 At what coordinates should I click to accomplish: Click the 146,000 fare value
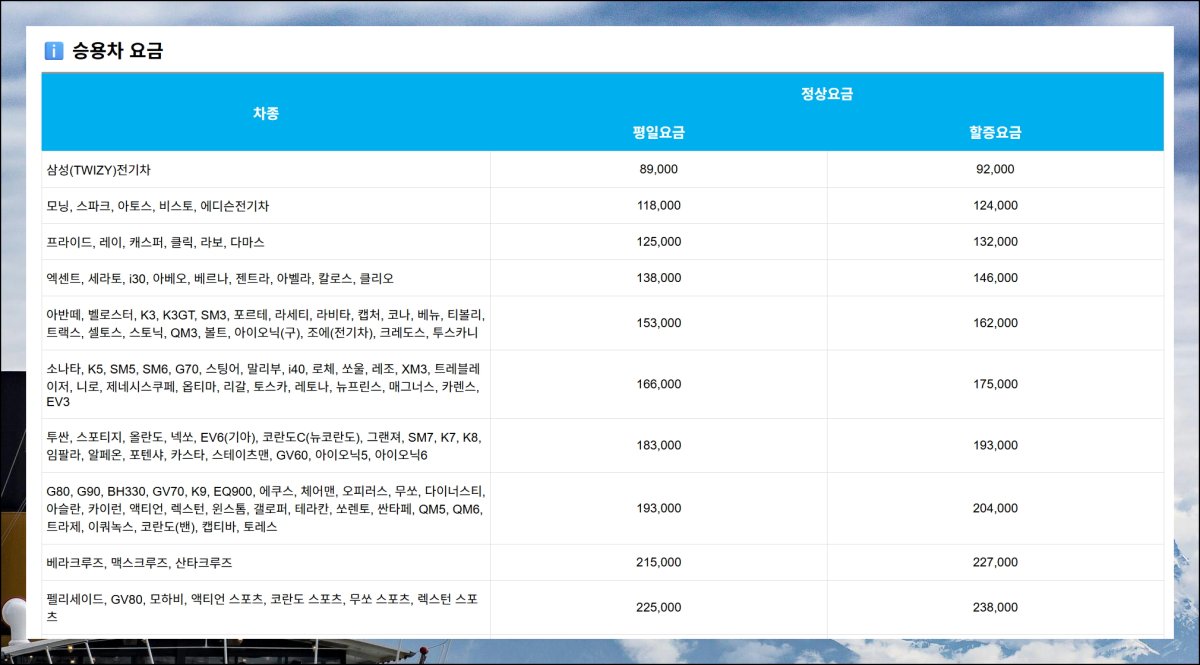point(995,278)
